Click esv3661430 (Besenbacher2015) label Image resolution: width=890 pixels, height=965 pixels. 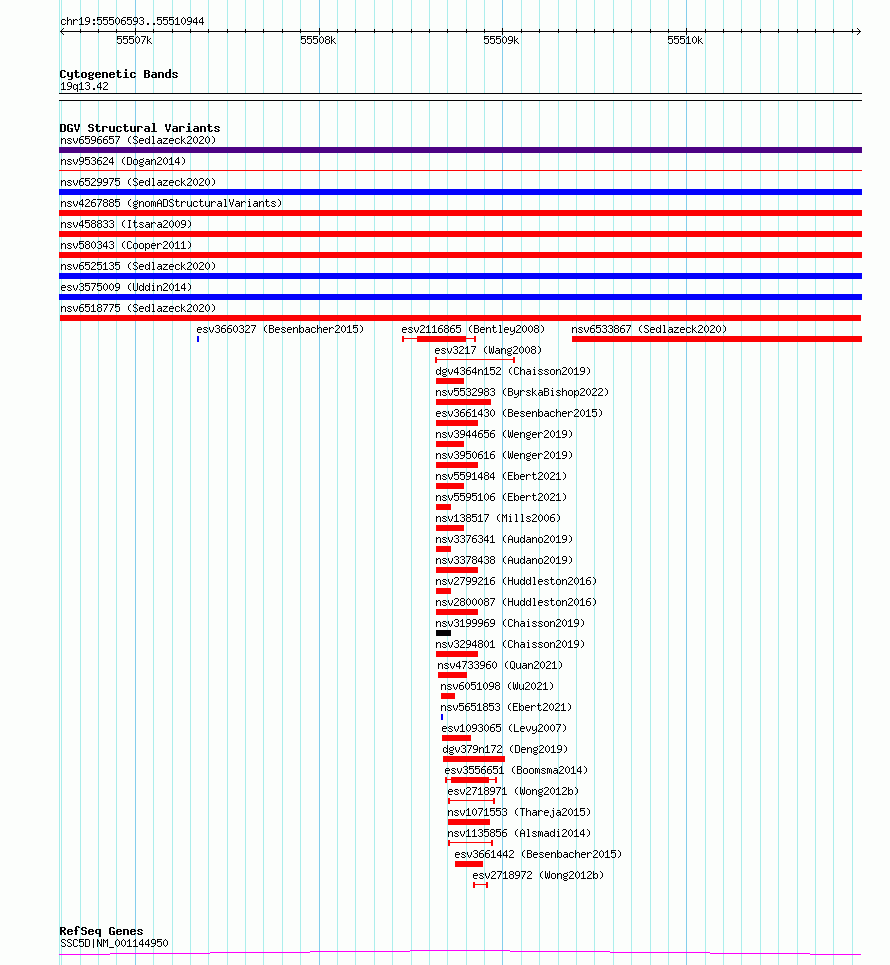click(519, 413)
